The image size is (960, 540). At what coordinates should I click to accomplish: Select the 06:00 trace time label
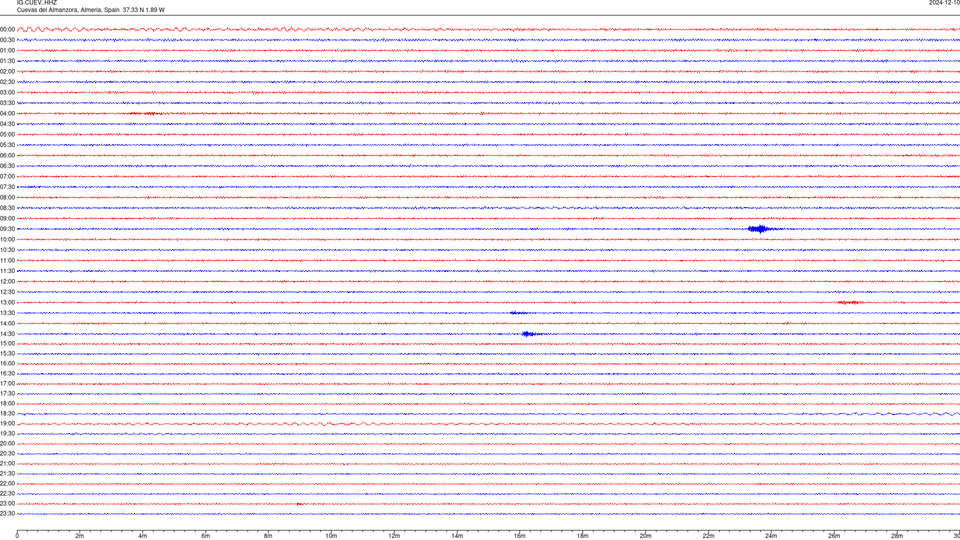[x=7, y=156]
